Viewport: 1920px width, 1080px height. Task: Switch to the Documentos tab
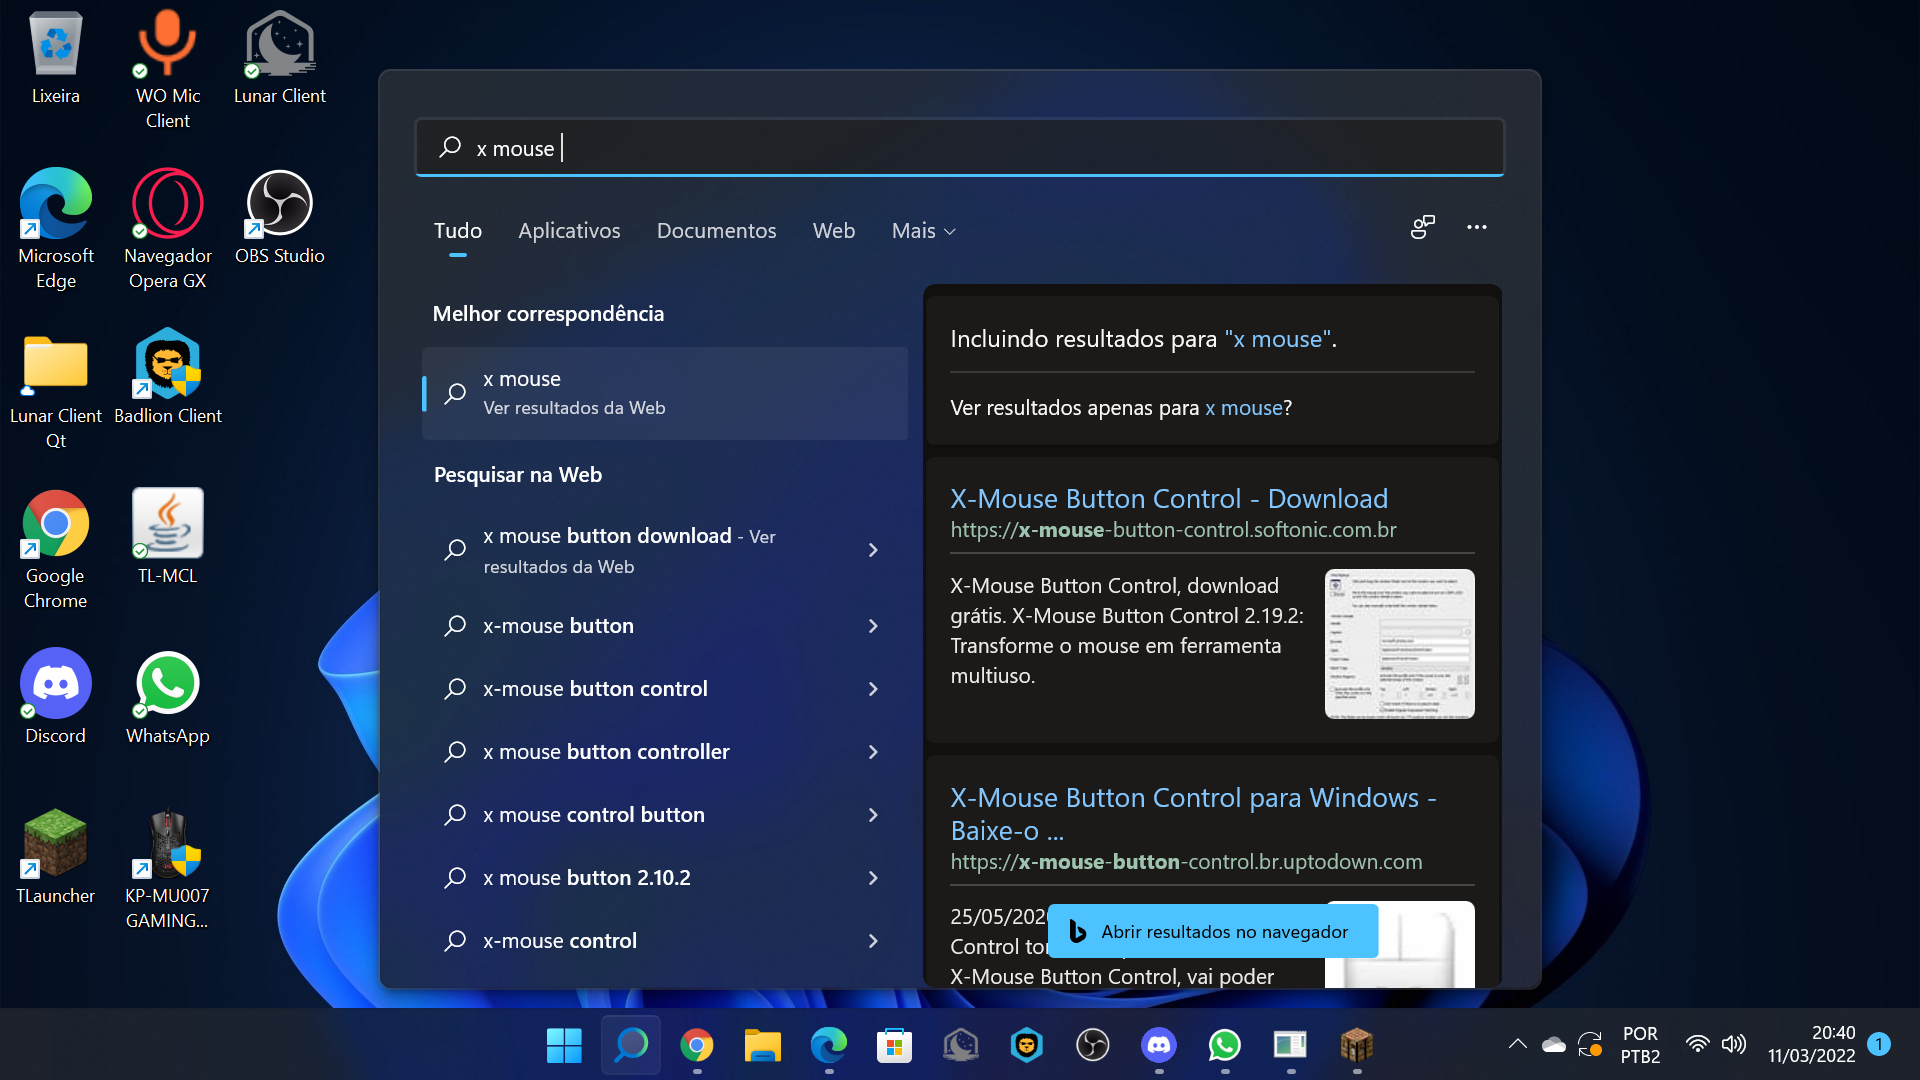tap(716, 231)
